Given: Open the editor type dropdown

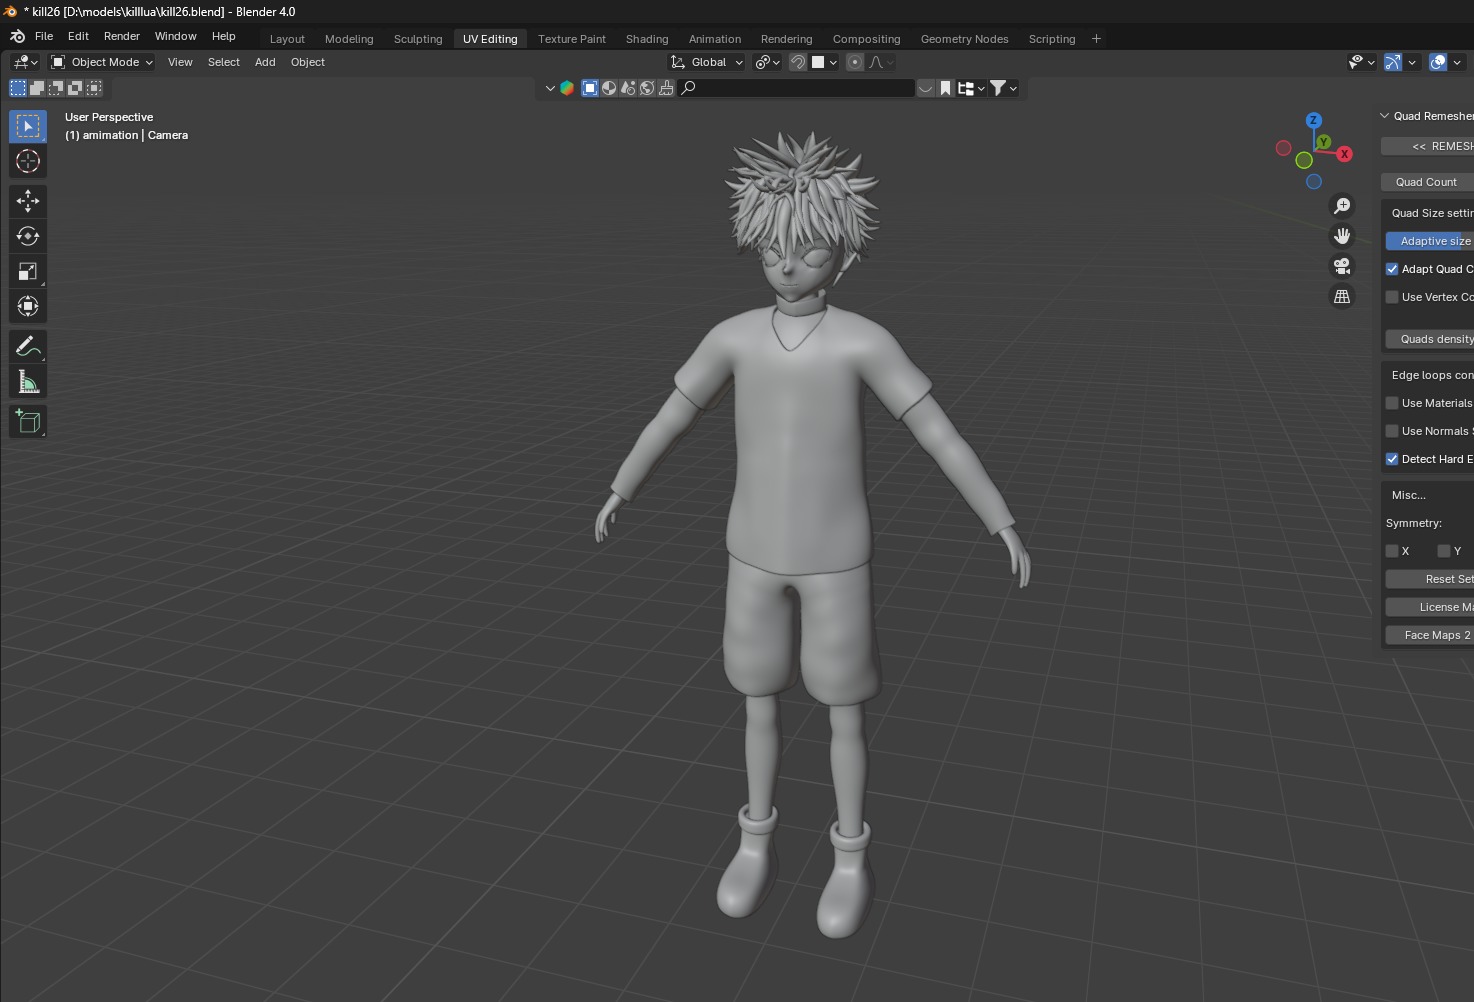Looking at the screenshot, I should [x=25, y=62].
